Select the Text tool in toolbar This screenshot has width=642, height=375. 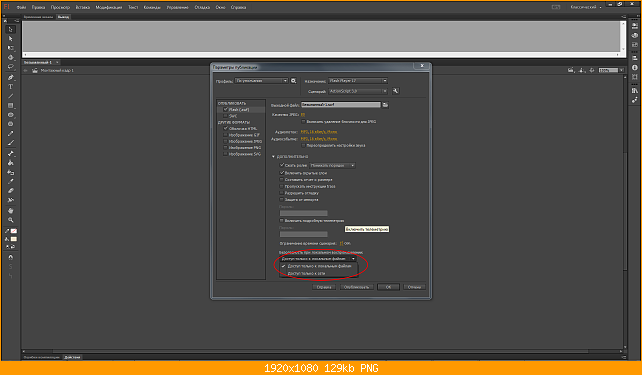(x=11, y=87)
